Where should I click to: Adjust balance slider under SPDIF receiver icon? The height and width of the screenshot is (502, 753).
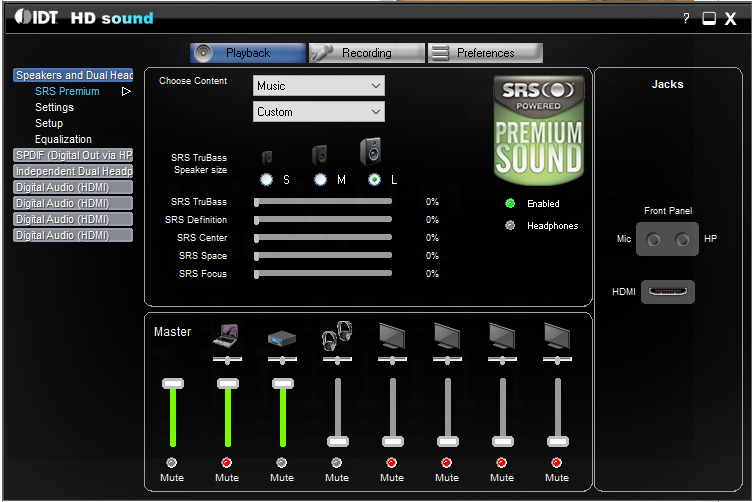pos(282,359)
